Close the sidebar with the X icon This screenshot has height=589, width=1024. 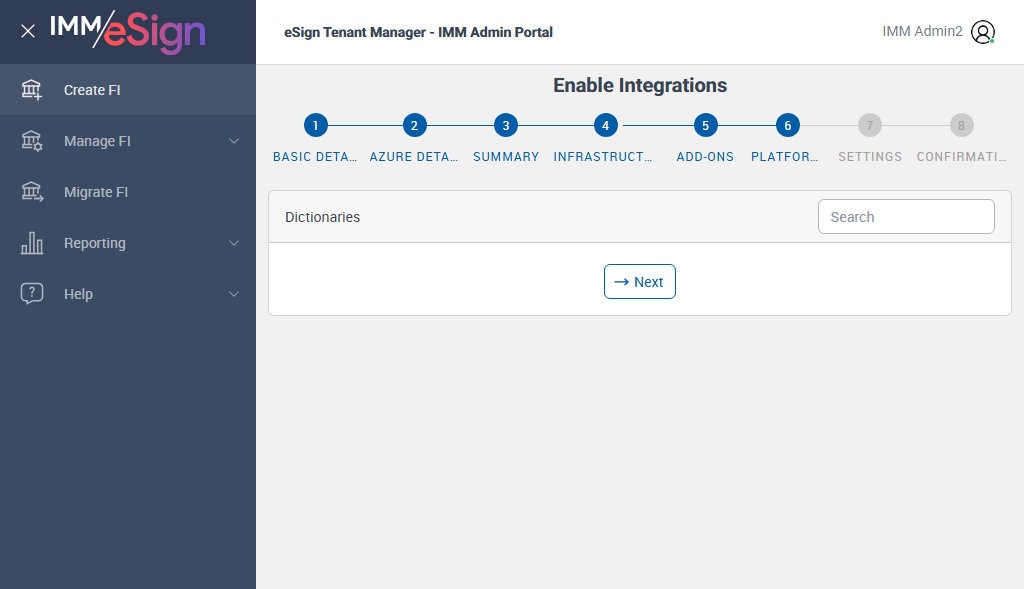pos(27,31)
